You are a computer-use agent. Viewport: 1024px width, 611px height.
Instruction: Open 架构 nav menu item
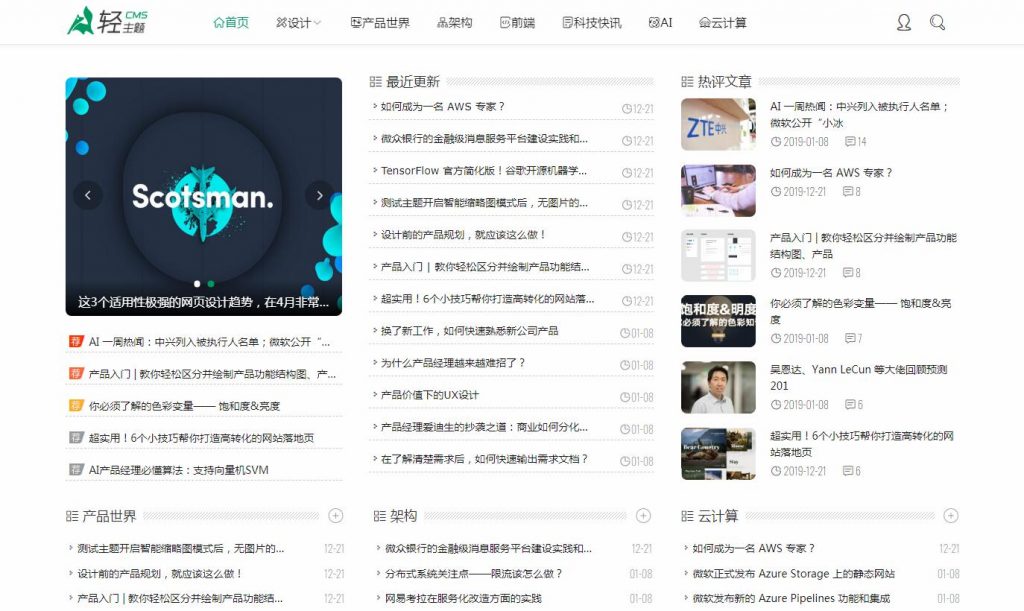455,23
